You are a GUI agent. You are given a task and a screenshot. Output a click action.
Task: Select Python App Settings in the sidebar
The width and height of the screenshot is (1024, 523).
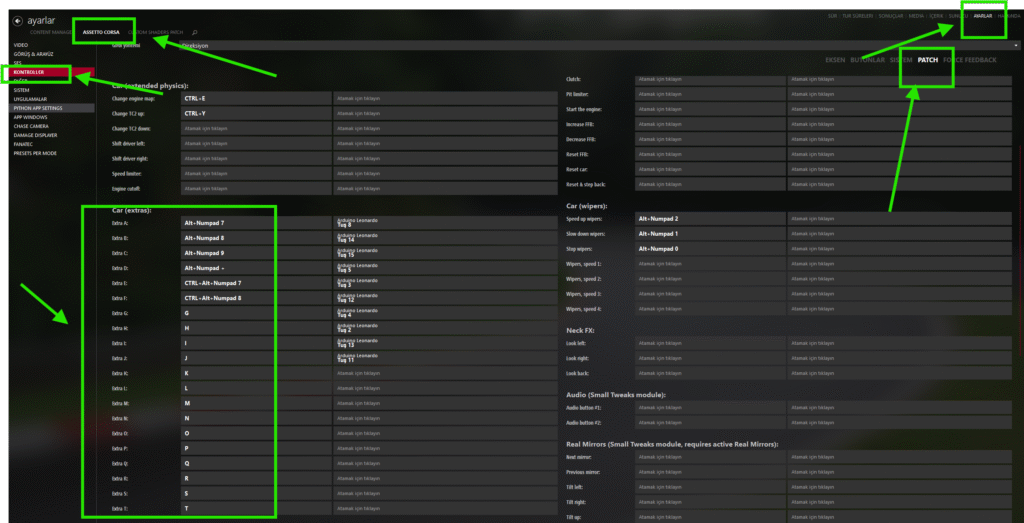click(52, 108)
